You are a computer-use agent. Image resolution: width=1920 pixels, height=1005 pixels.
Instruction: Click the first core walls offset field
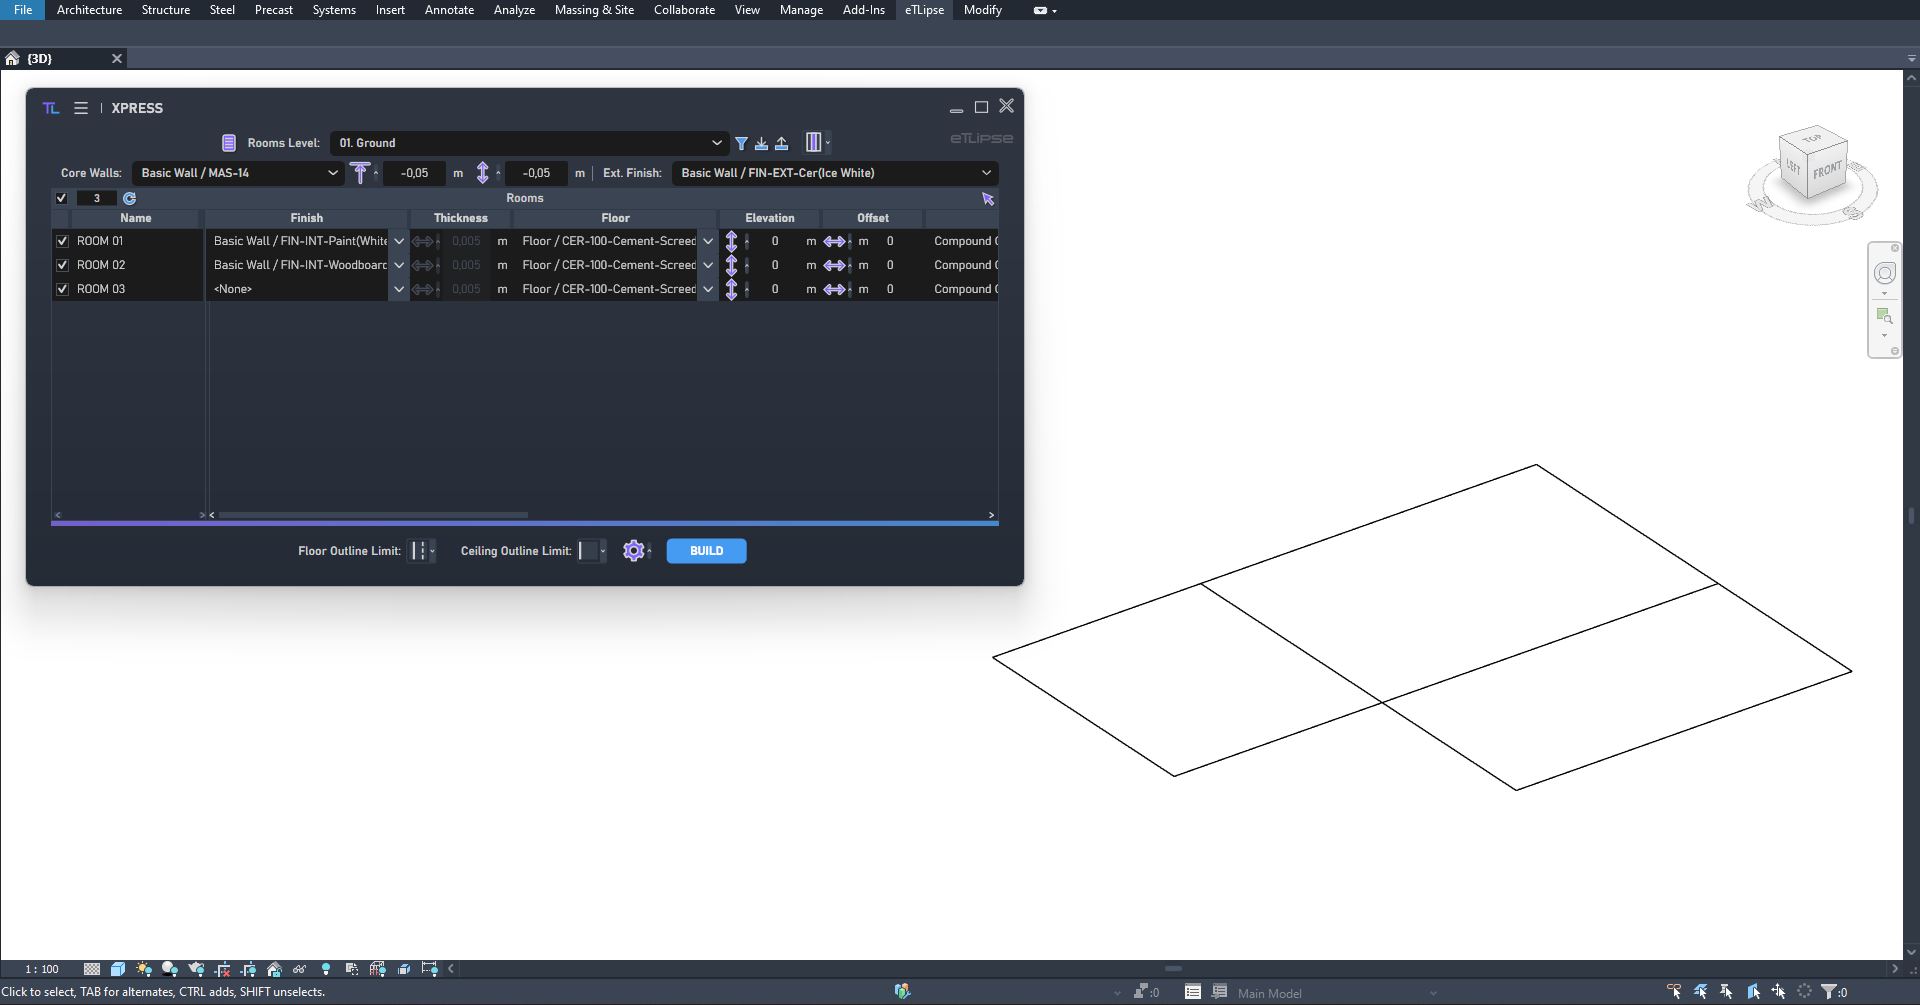[x=414, y=173]
